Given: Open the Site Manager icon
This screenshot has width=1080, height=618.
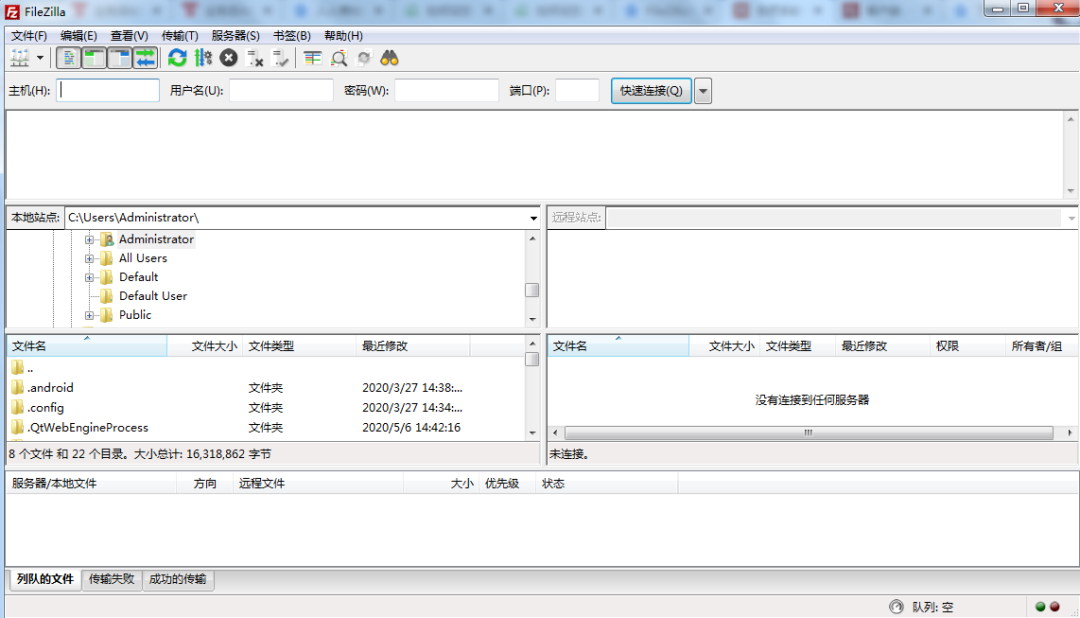Looking at the screenshot, I should click(20, 58).
